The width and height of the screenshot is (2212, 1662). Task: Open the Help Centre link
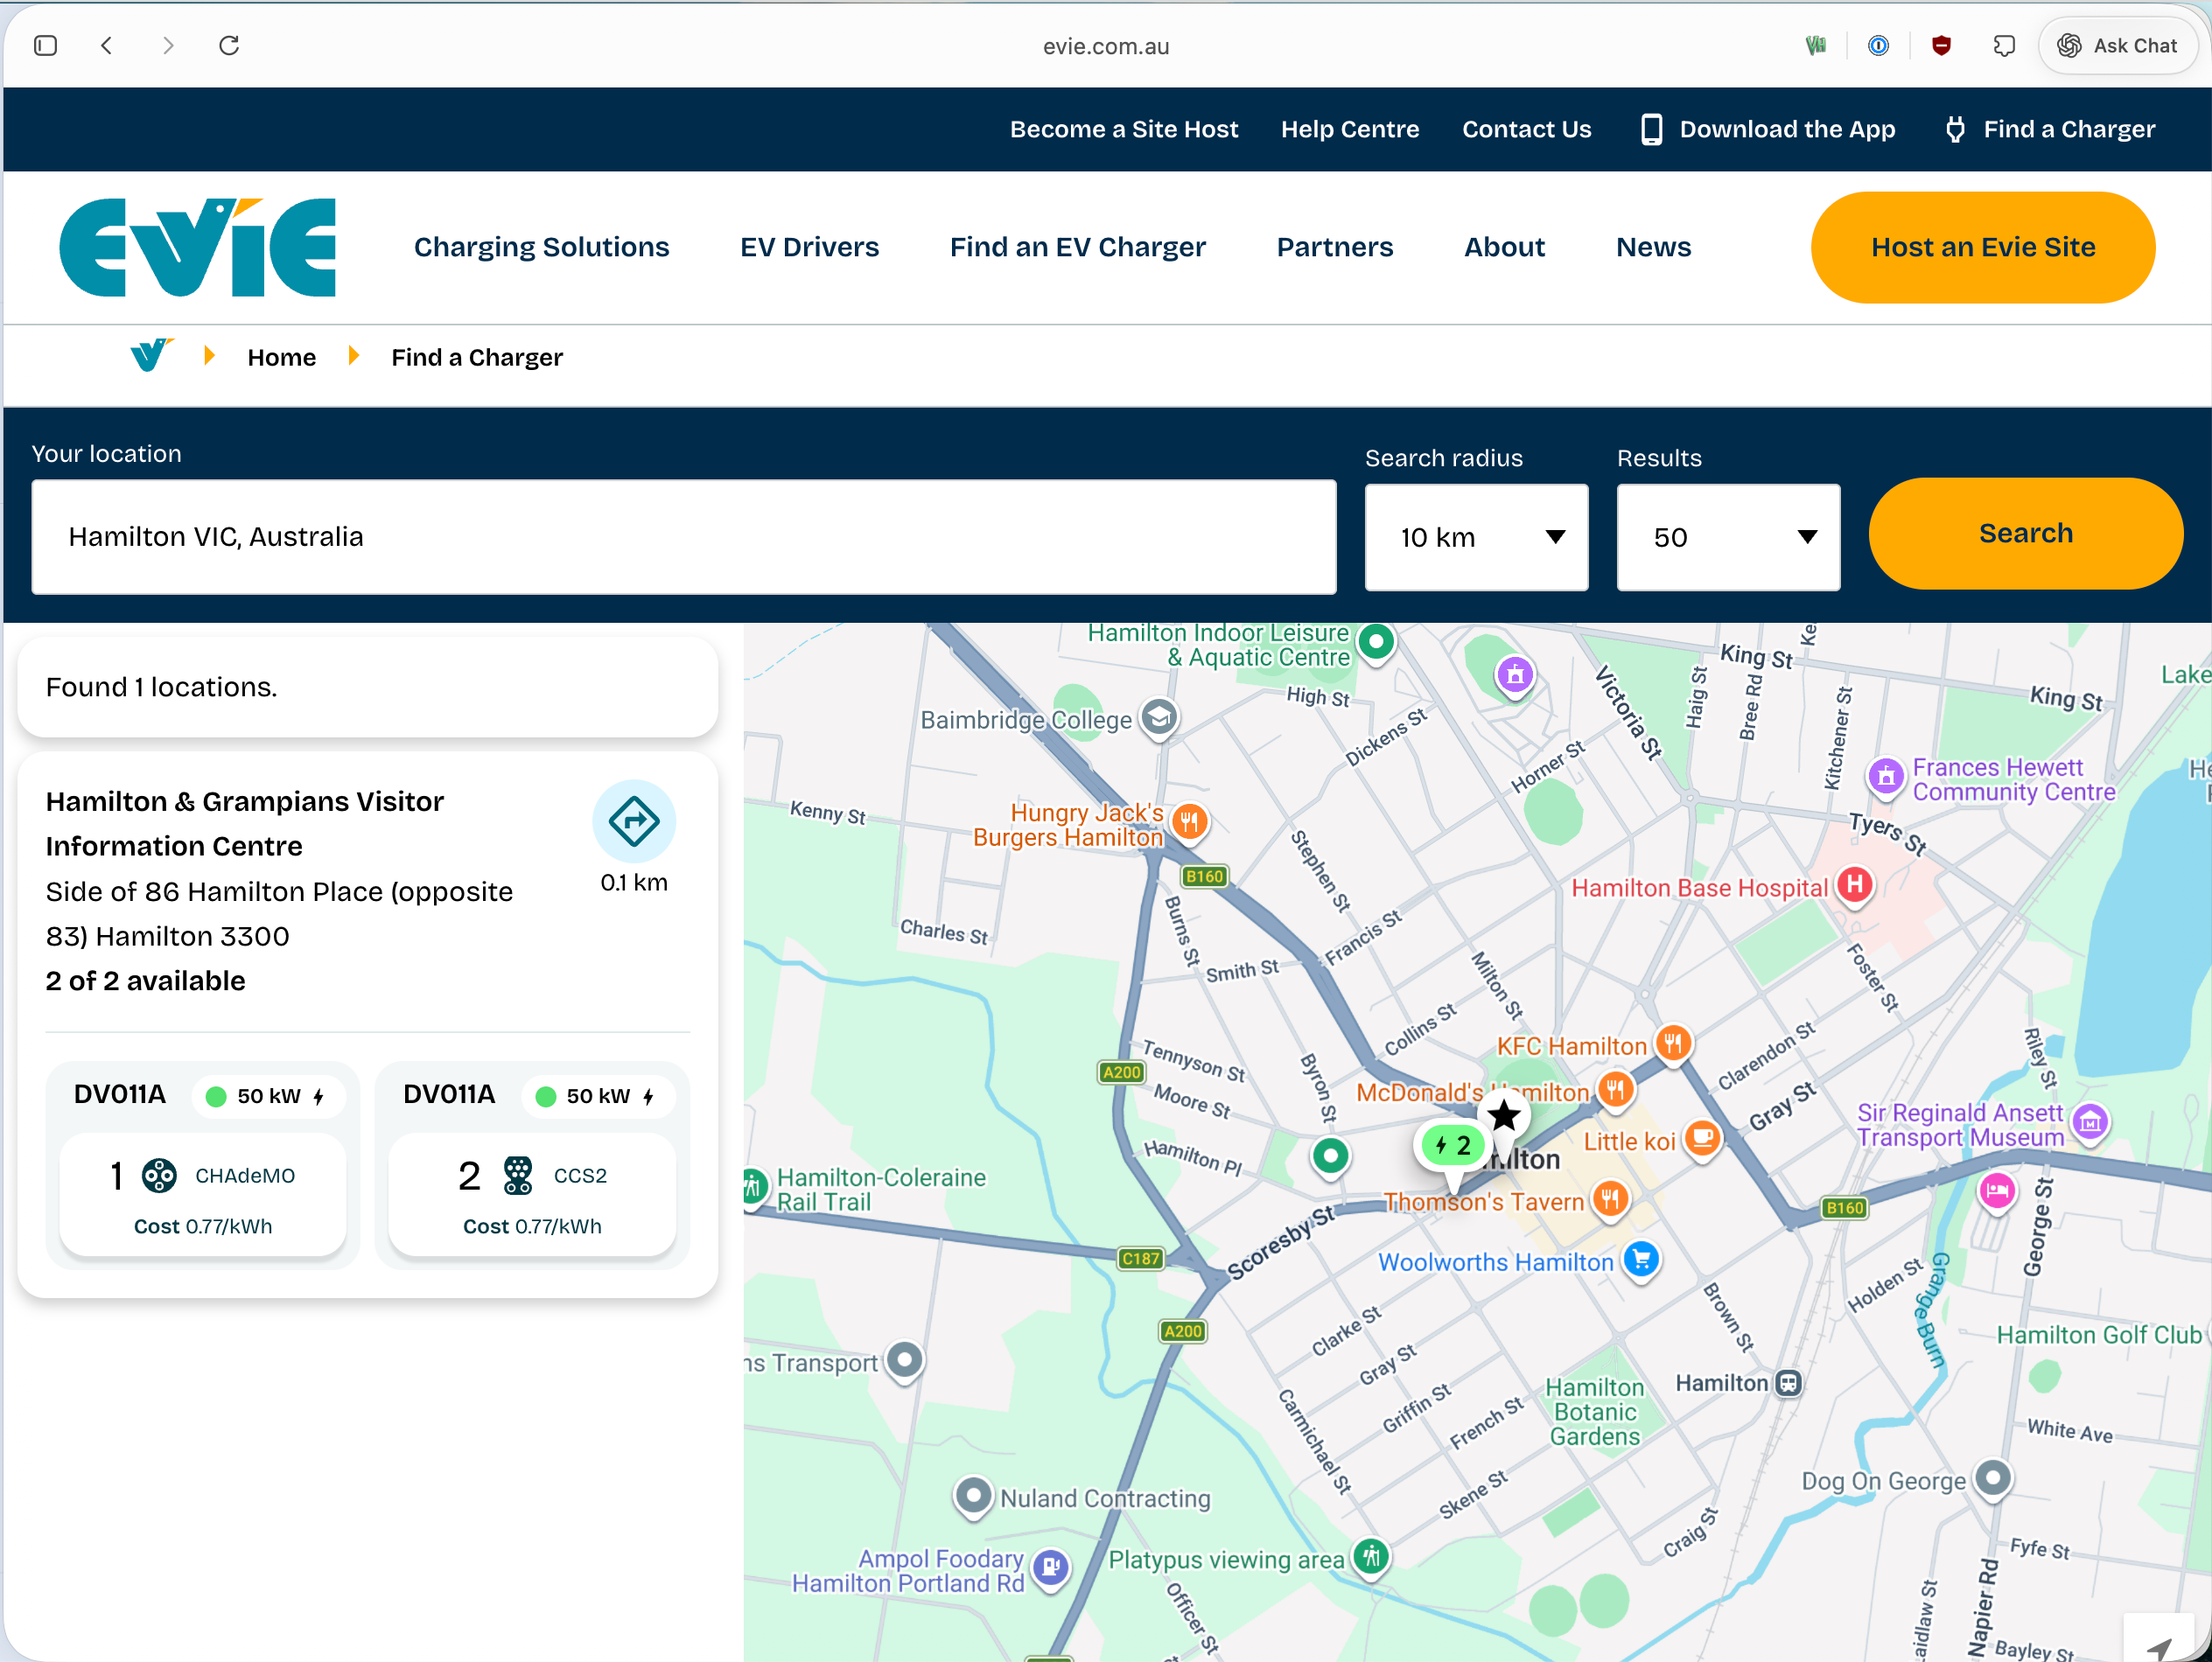tap(1350, 129)
